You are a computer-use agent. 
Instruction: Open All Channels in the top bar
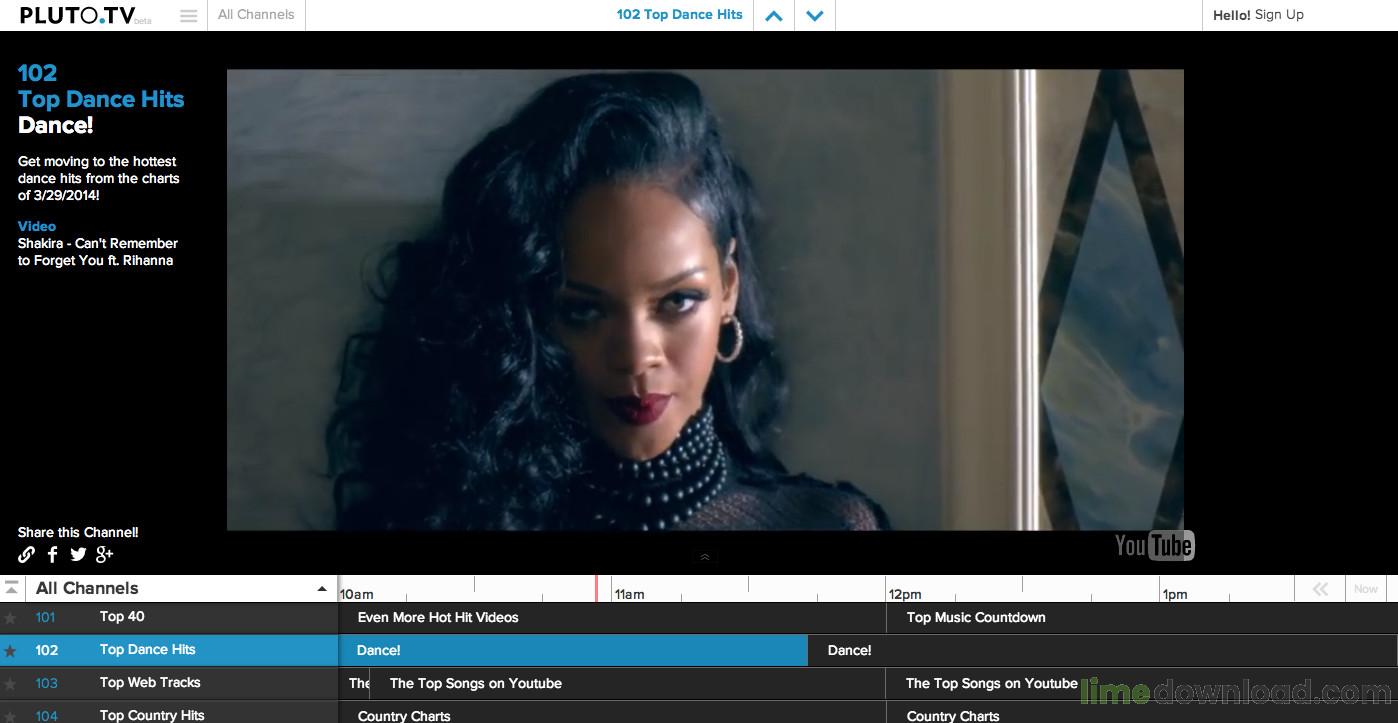[x=255, y=15]
